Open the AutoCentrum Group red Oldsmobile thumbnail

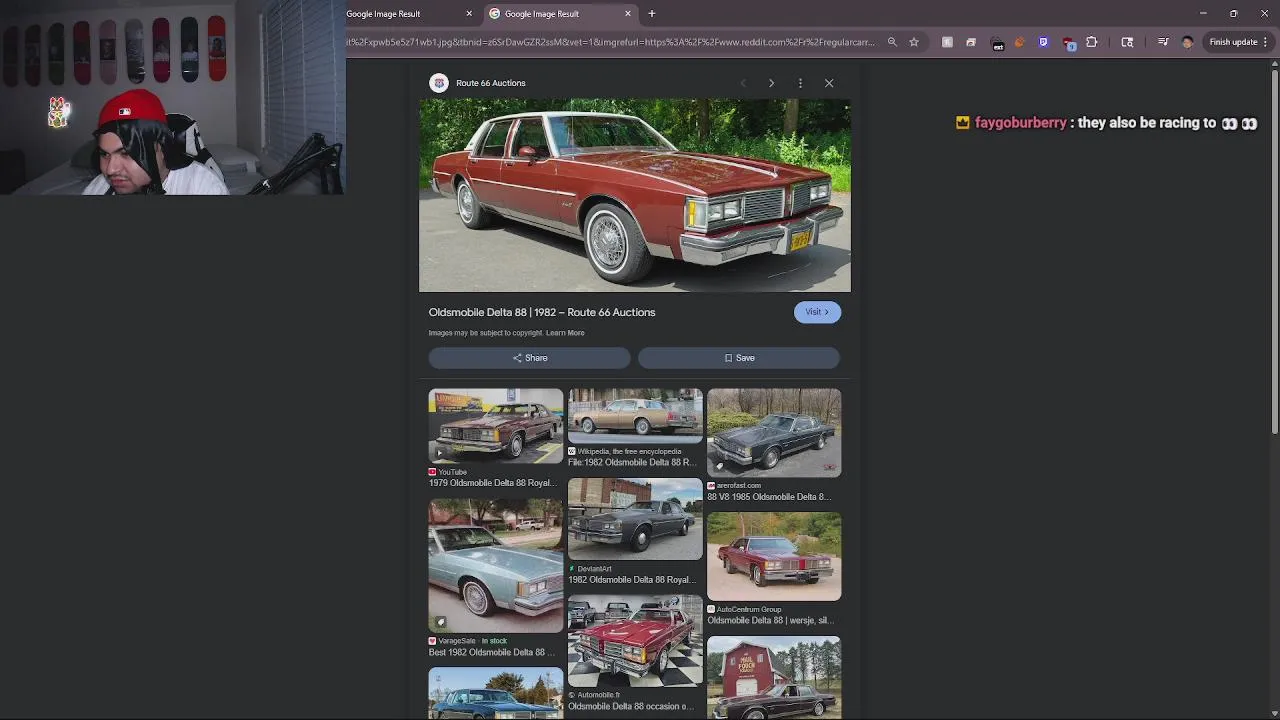tap(774, 557)
